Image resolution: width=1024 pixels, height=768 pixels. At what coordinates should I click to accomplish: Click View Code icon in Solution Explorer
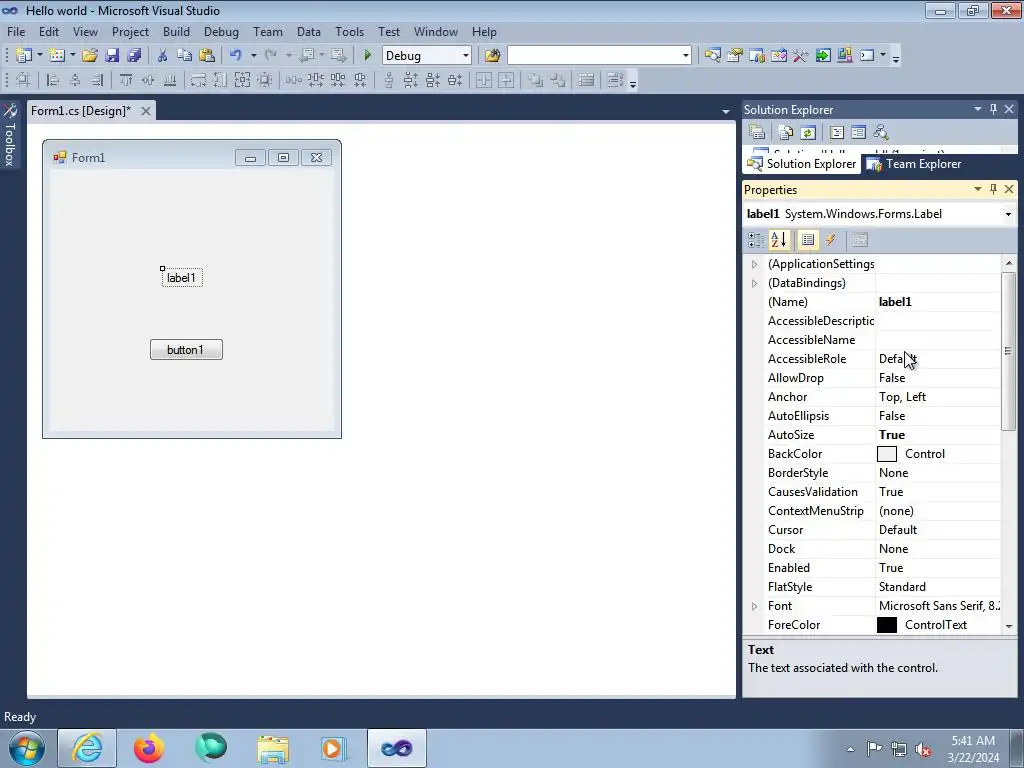tap(837, 133)
